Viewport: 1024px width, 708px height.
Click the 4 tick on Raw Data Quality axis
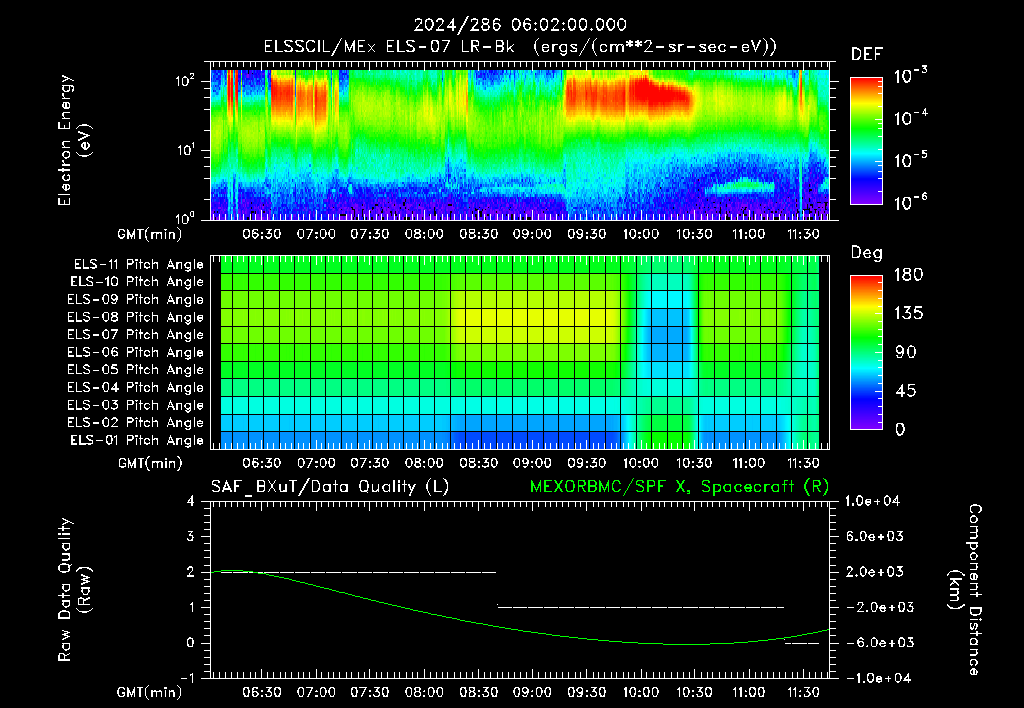[190, 501]
